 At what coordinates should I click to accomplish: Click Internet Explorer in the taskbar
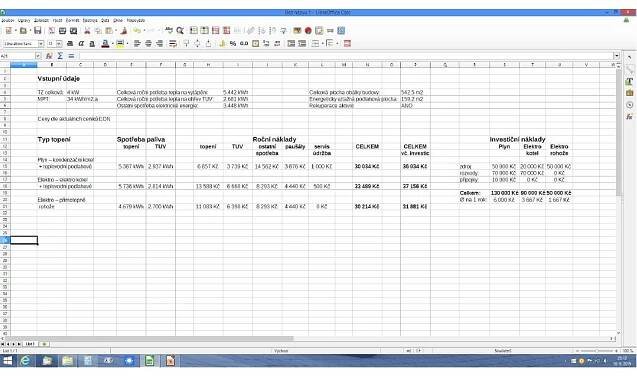point(25,360)
